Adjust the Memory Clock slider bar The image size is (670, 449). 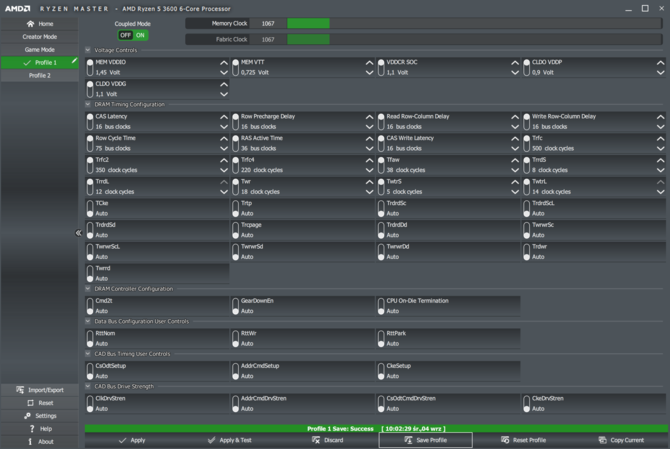click(x=475, y=23)
